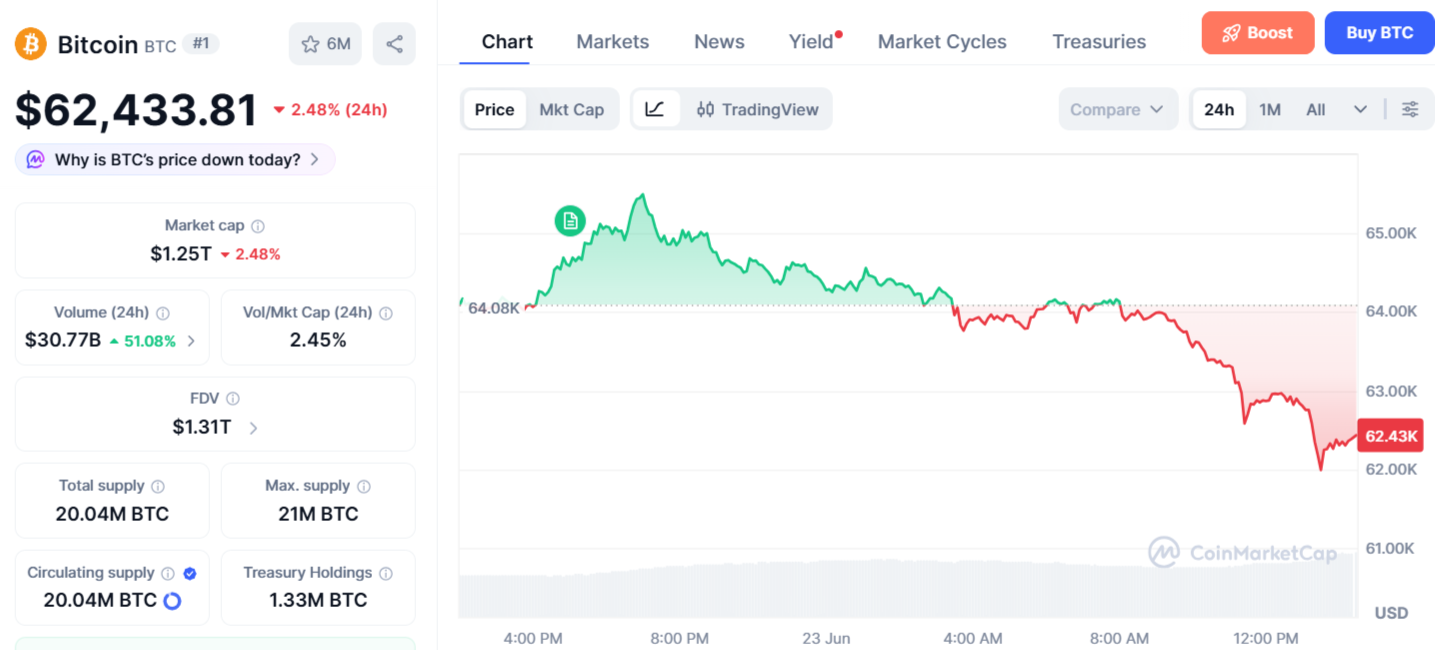This screenshot has height=650, width=1435.
Task: Open the Treasuries tab
Action: pos(1099,42)
